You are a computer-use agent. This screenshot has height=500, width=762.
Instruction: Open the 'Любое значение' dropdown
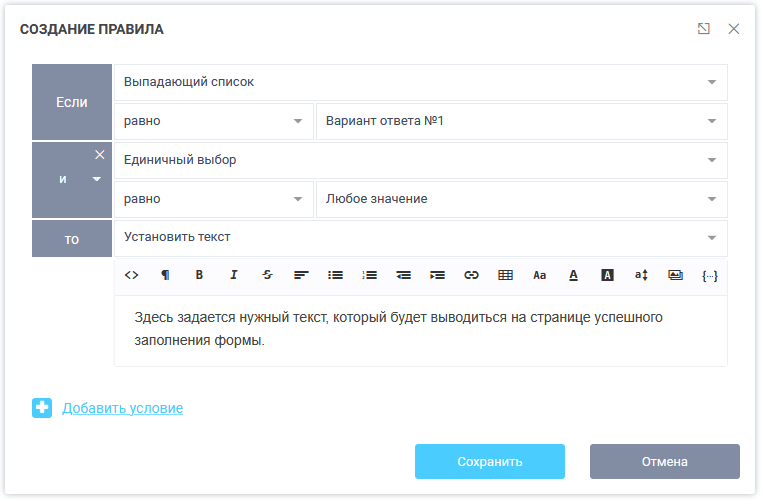(522, 199)
